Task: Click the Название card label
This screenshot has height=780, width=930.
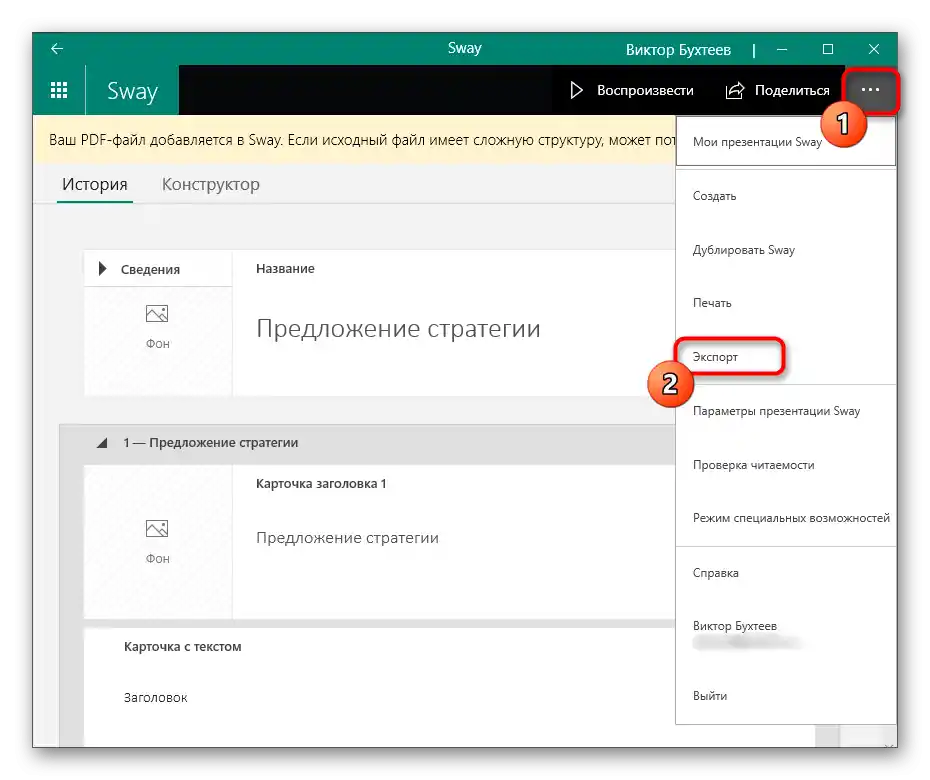Action: pyautogui.click(x=285, y=269)
